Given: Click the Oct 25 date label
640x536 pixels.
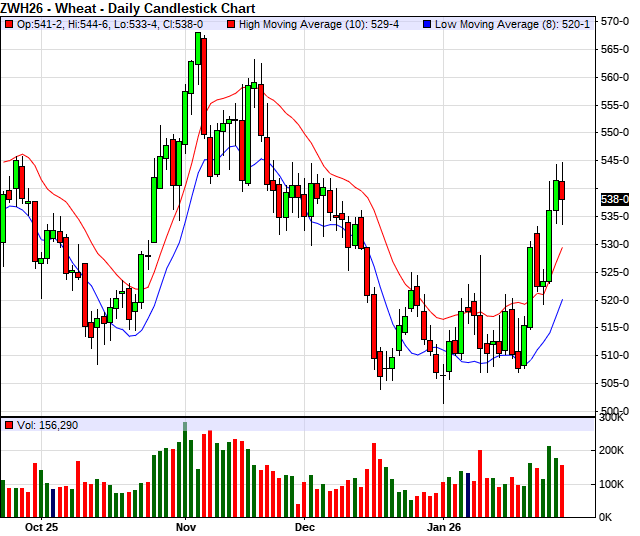Looking at the screenshot, I should point(42,526).
